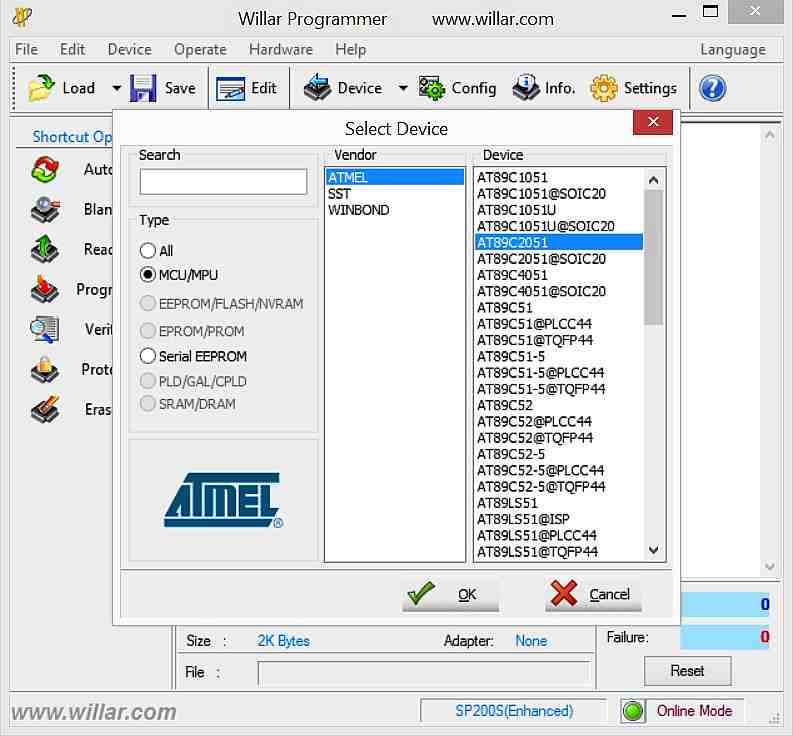This screenshot has height=736, width=793.
Task: Click the Protect lock shortcut icon
Action: click(45, 369)
